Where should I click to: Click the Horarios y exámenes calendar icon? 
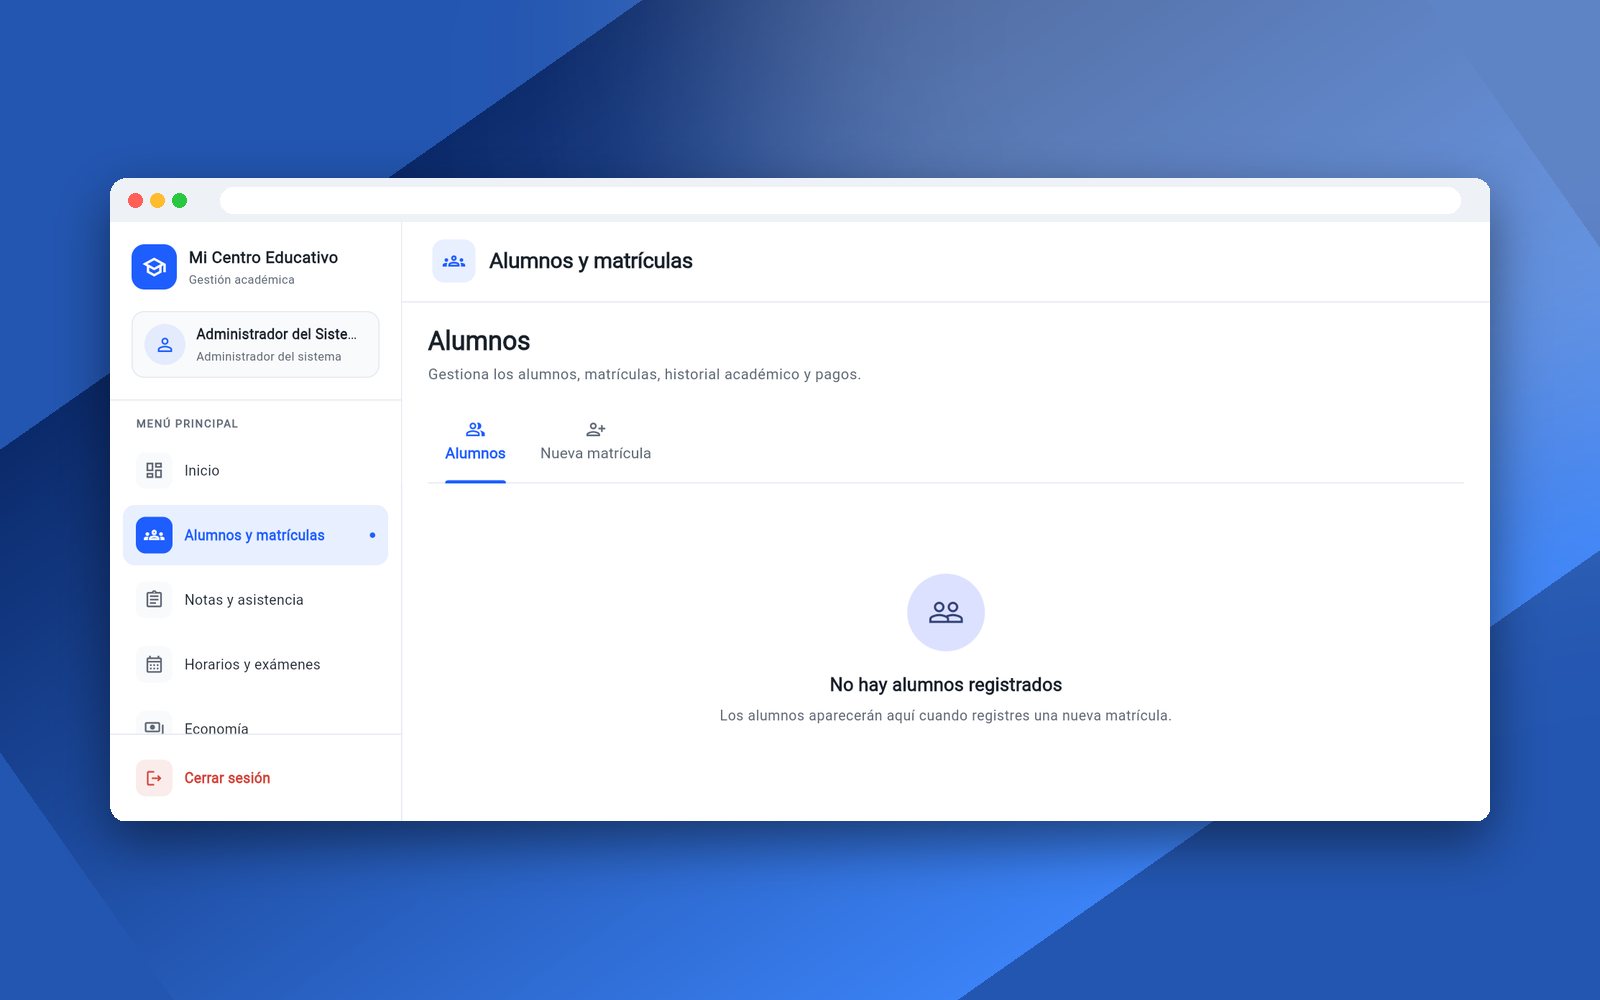coord(154,664)
